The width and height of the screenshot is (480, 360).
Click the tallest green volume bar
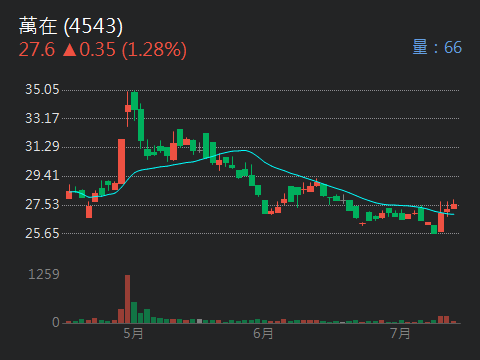tap(134, 313)
